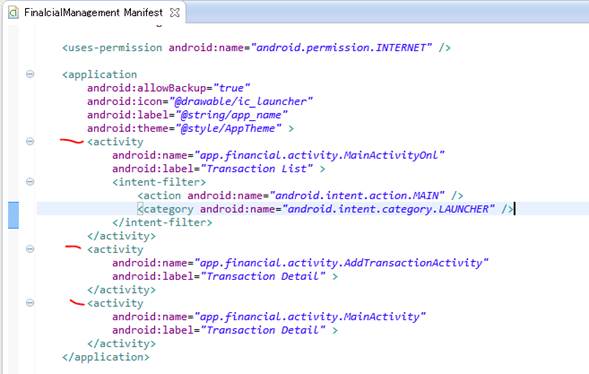Close the FinalcialManagement Manifest editor tab
The height and width of the screenshot is (374, 589).
click(175, 12)
